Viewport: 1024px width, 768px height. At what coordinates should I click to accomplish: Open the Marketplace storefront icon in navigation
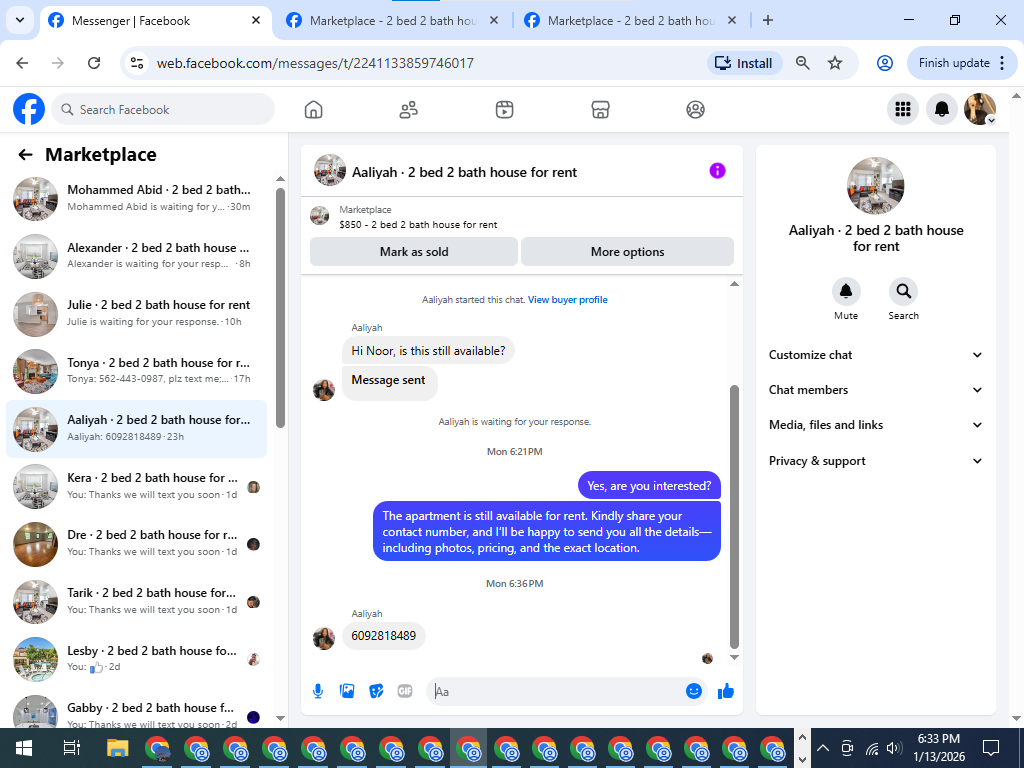pyautogui.click(x=600, y=110)
